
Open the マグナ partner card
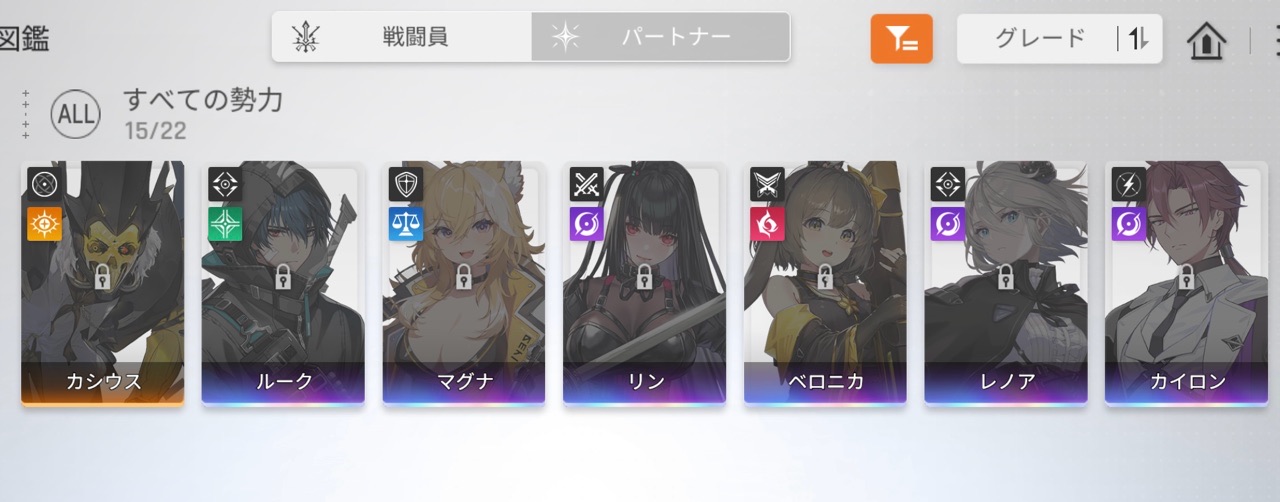point(463,284)
